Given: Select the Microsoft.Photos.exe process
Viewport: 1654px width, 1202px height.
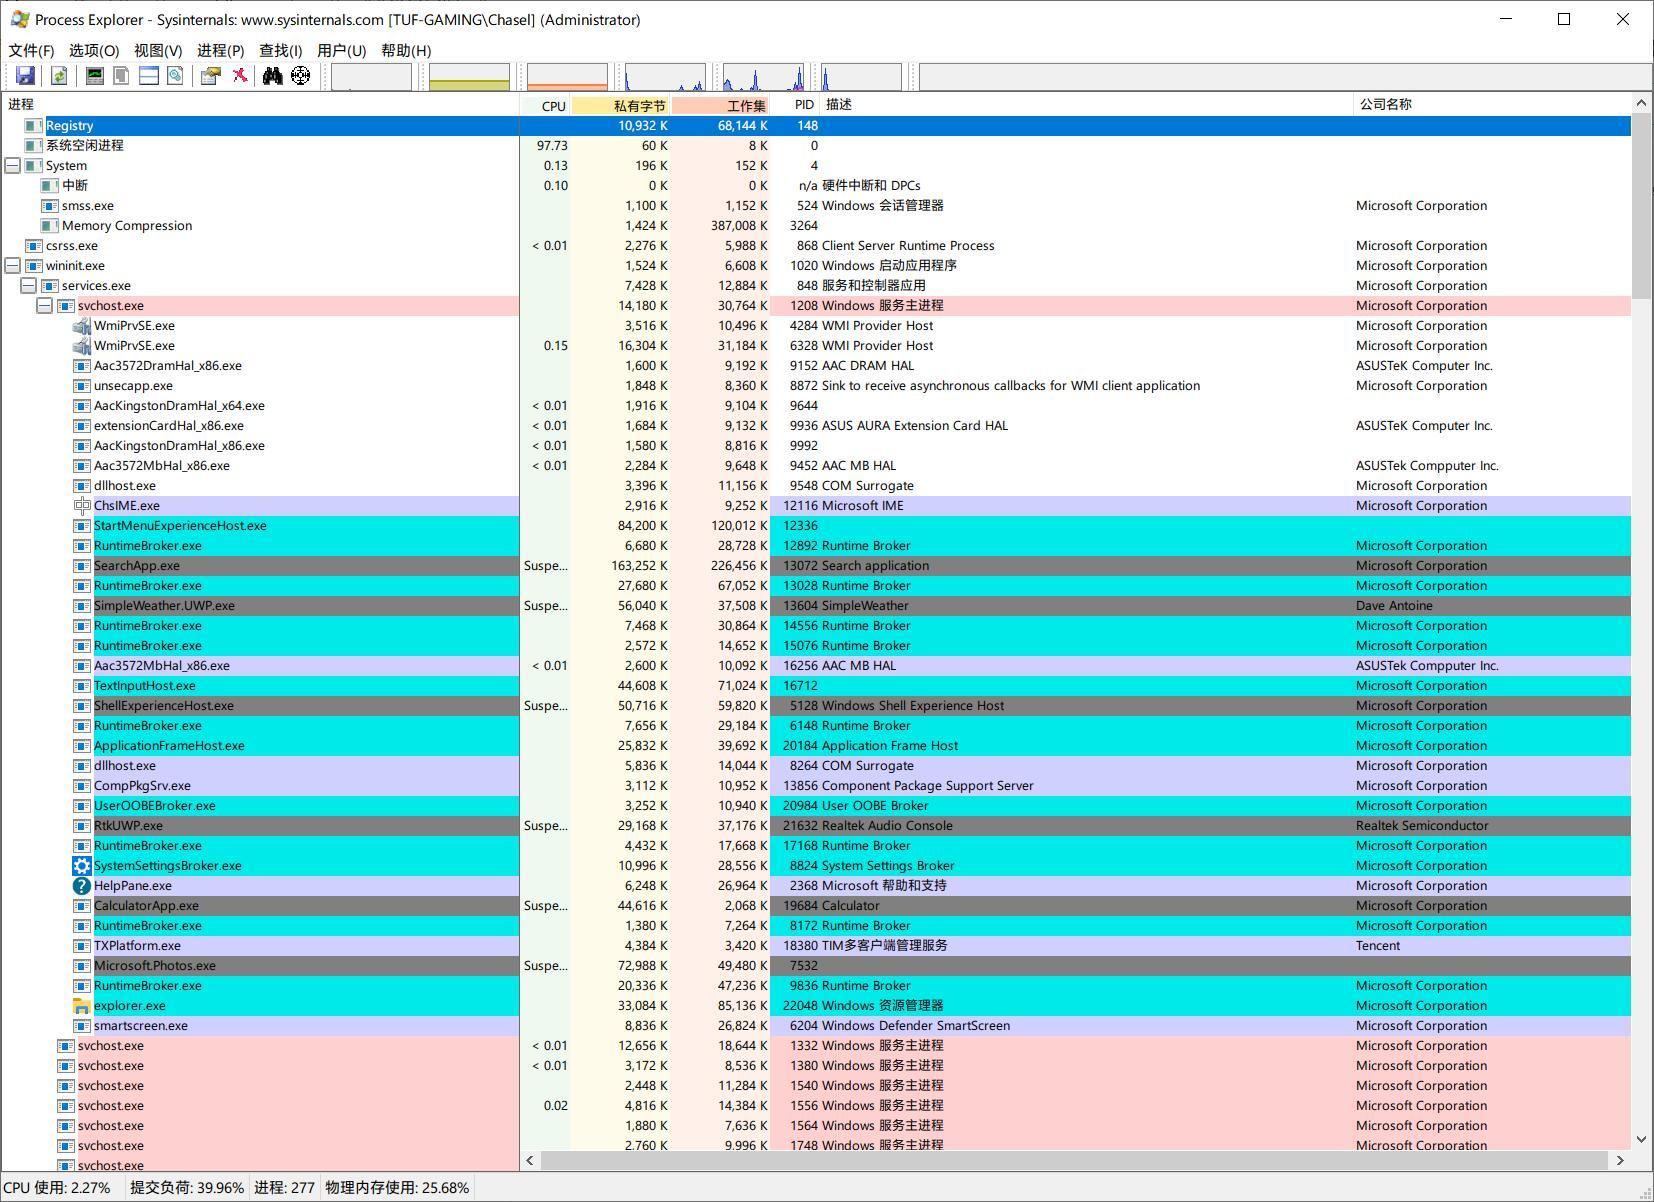Looking at the screenshot, I should (155, 966).
